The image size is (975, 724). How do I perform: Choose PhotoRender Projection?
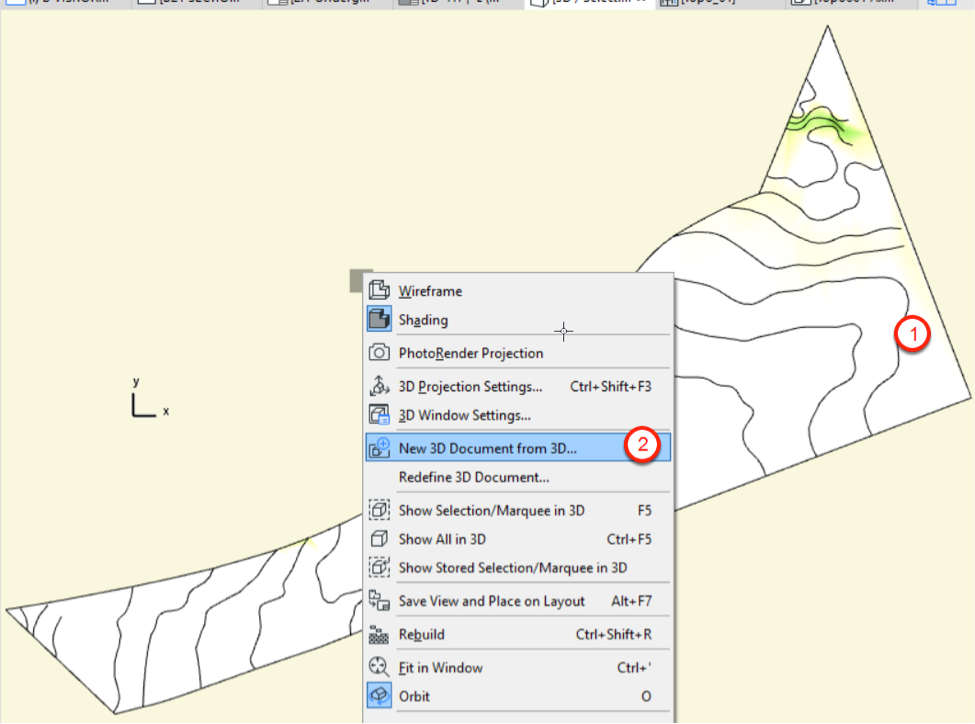(x=518, y=353)
